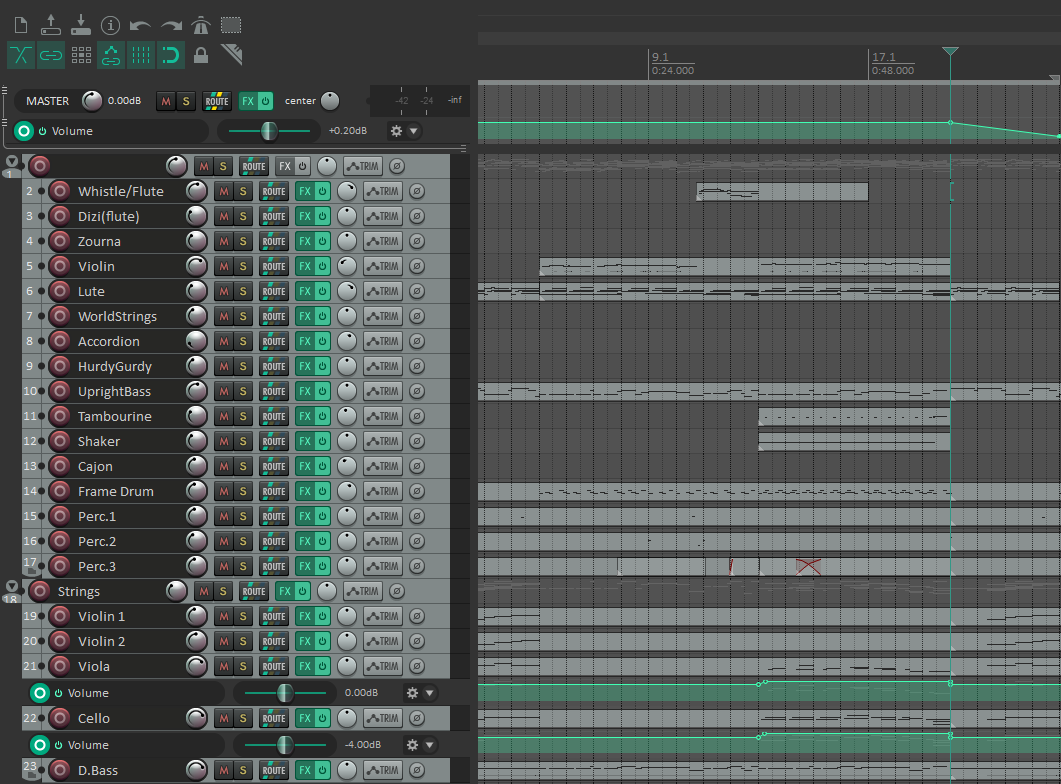Open Master volume envelope dropdown arrow

coord(413,131)
